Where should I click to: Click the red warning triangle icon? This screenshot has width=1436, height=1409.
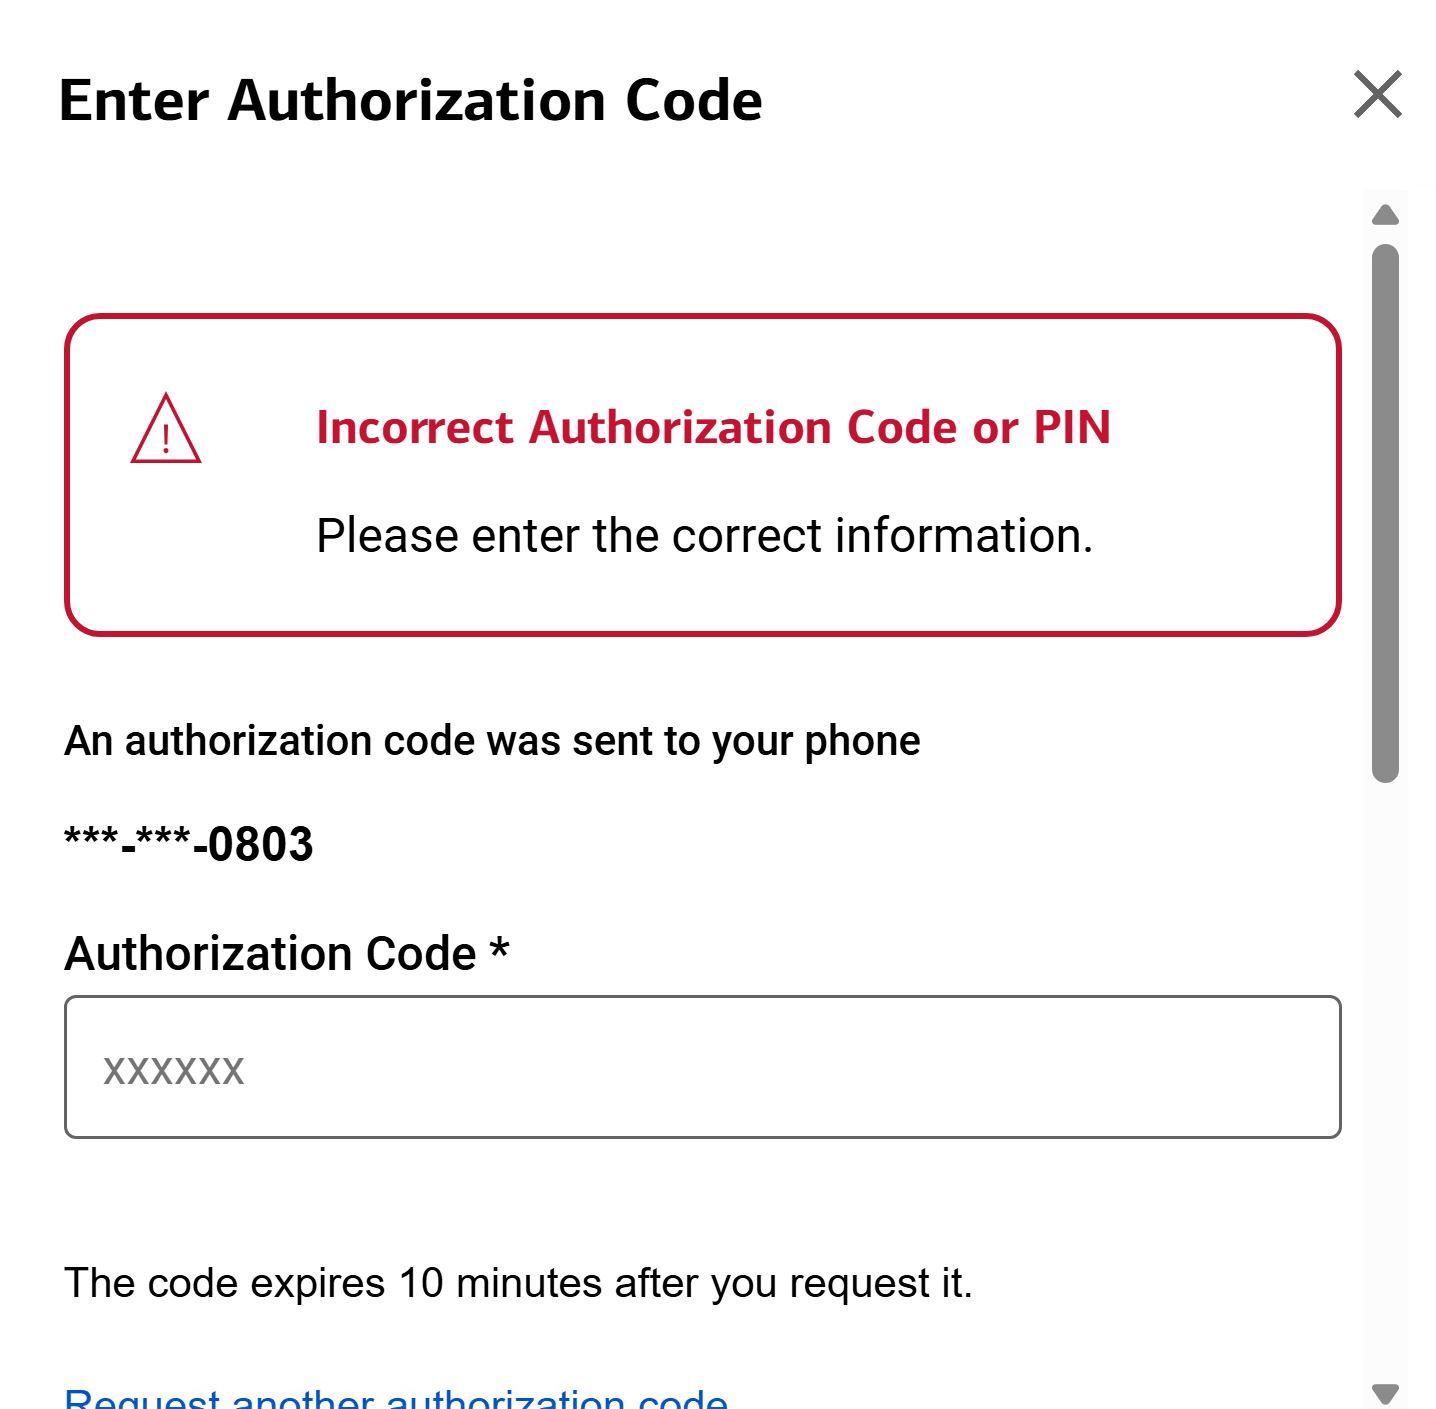pyautogui.click(x=166, y=430)
